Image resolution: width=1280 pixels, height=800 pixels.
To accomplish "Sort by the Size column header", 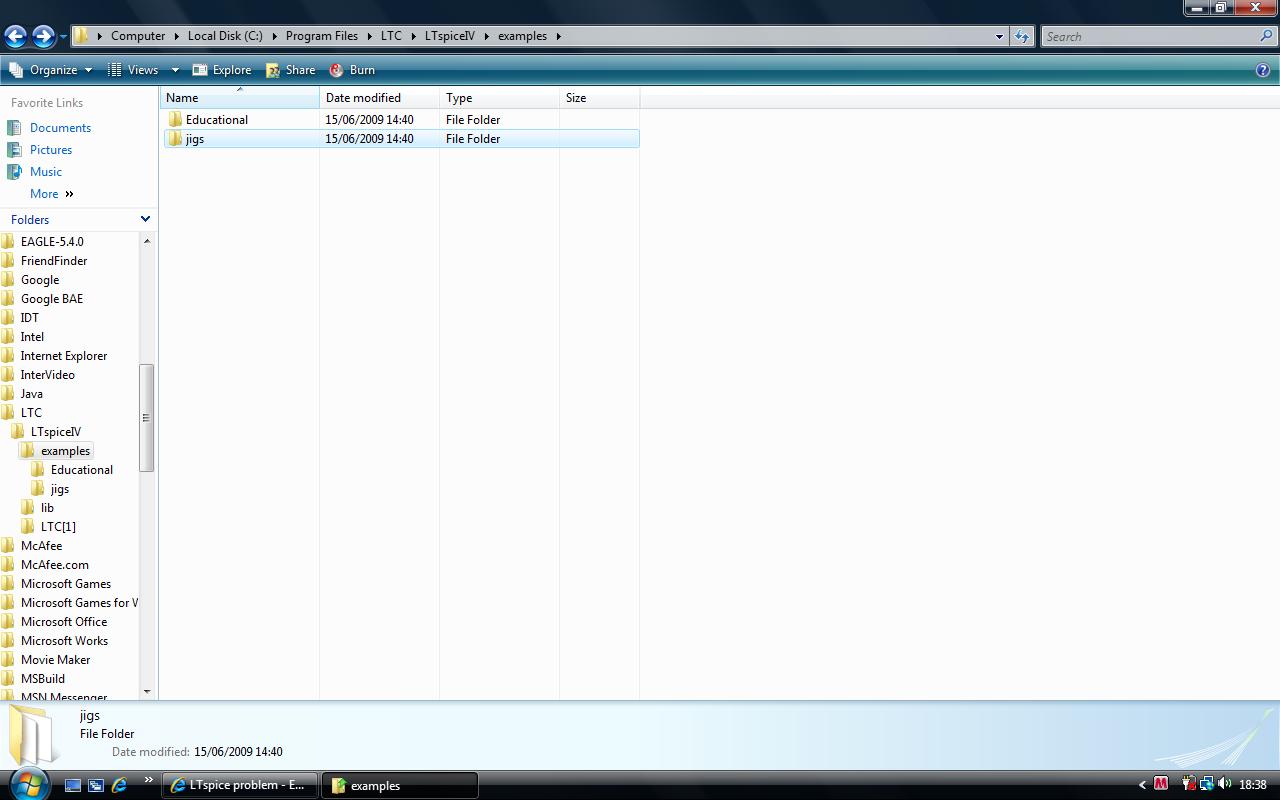I will (600, 98).
